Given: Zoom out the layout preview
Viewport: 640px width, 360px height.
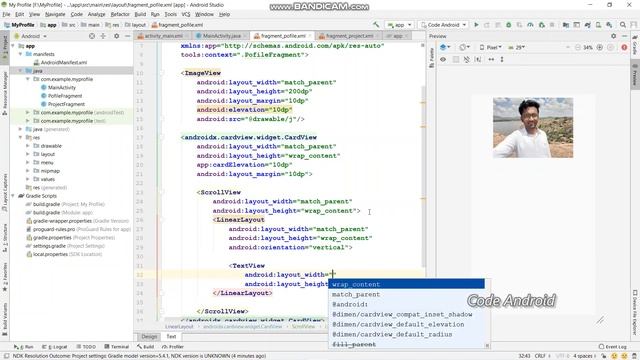Looking at the screenshot, I should [x=578, y=47].
